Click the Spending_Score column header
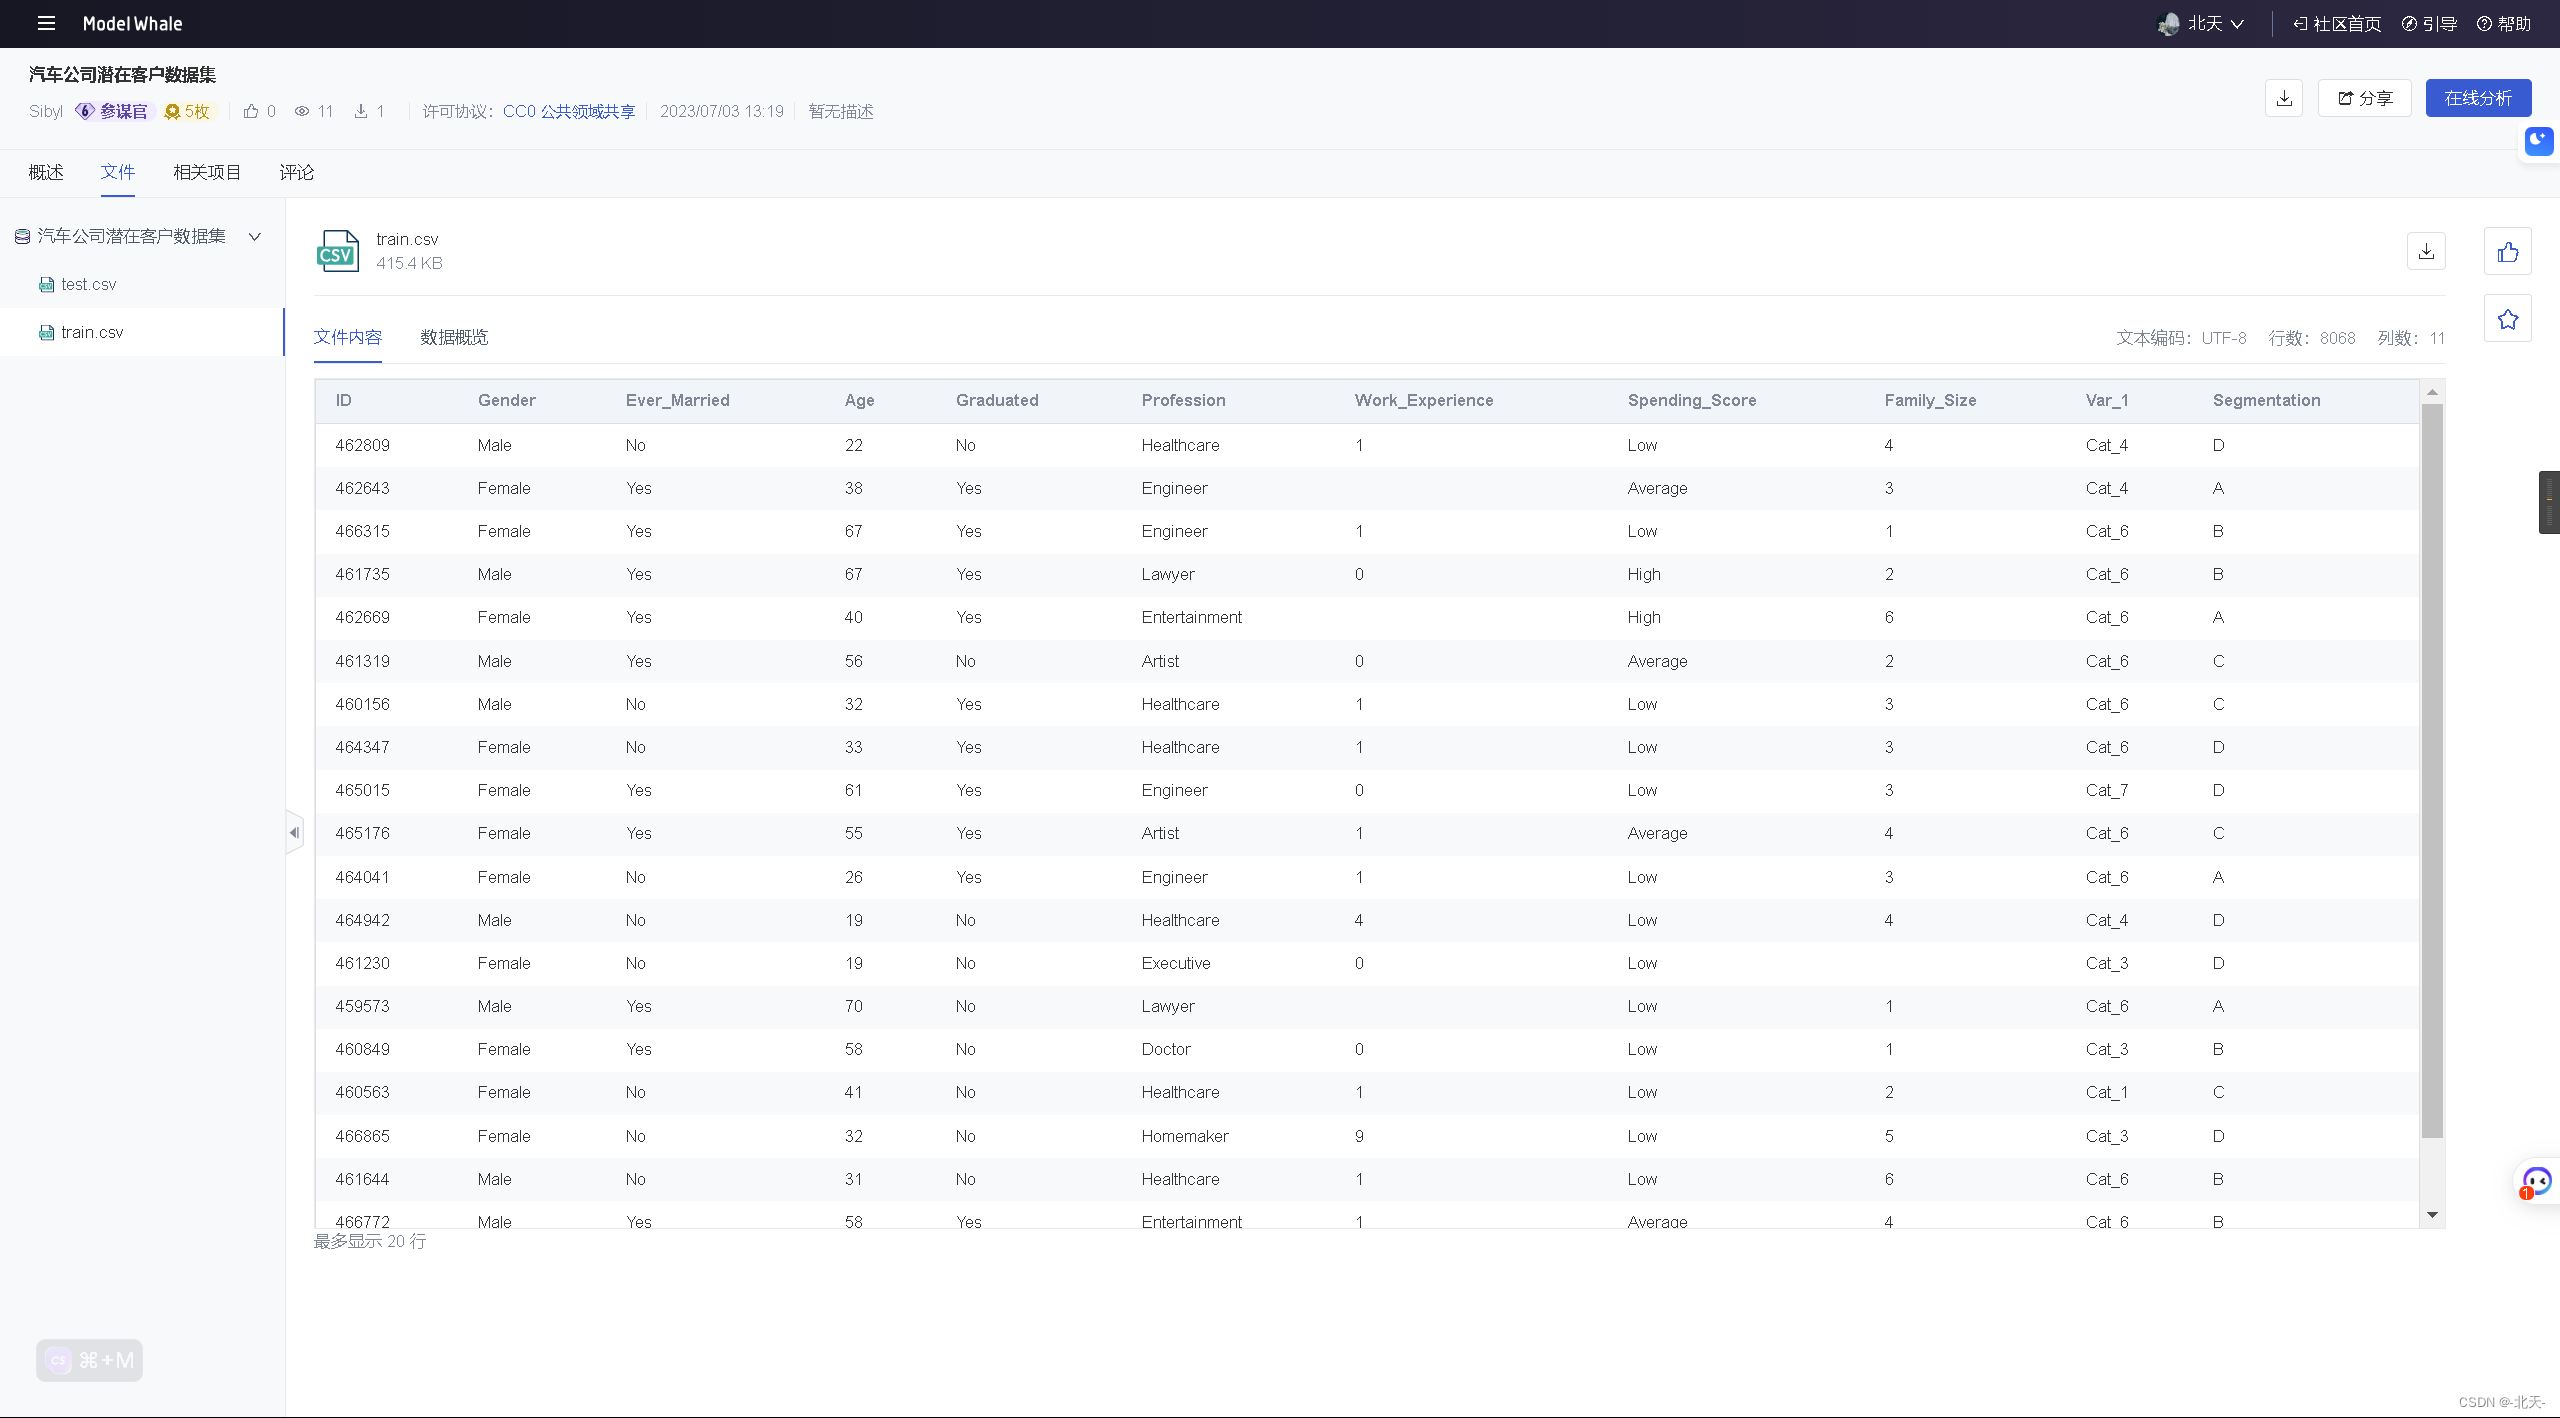 click(1691, 400)
